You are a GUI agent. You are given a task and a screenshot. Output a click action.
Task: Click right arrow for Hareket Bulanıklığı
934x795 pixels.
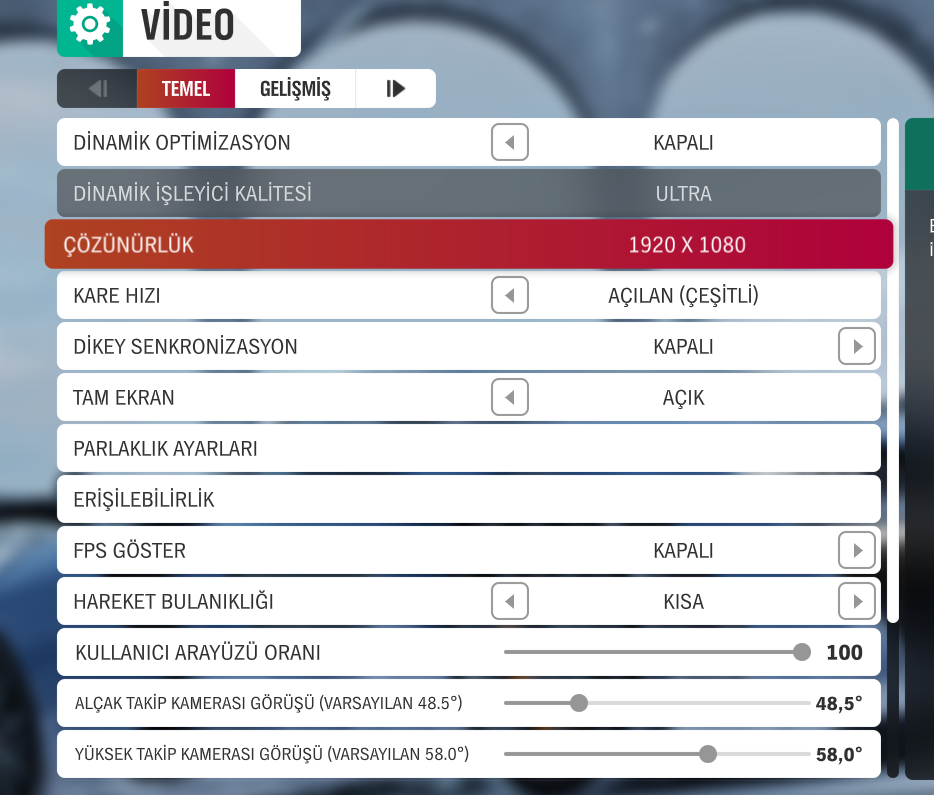857,601
